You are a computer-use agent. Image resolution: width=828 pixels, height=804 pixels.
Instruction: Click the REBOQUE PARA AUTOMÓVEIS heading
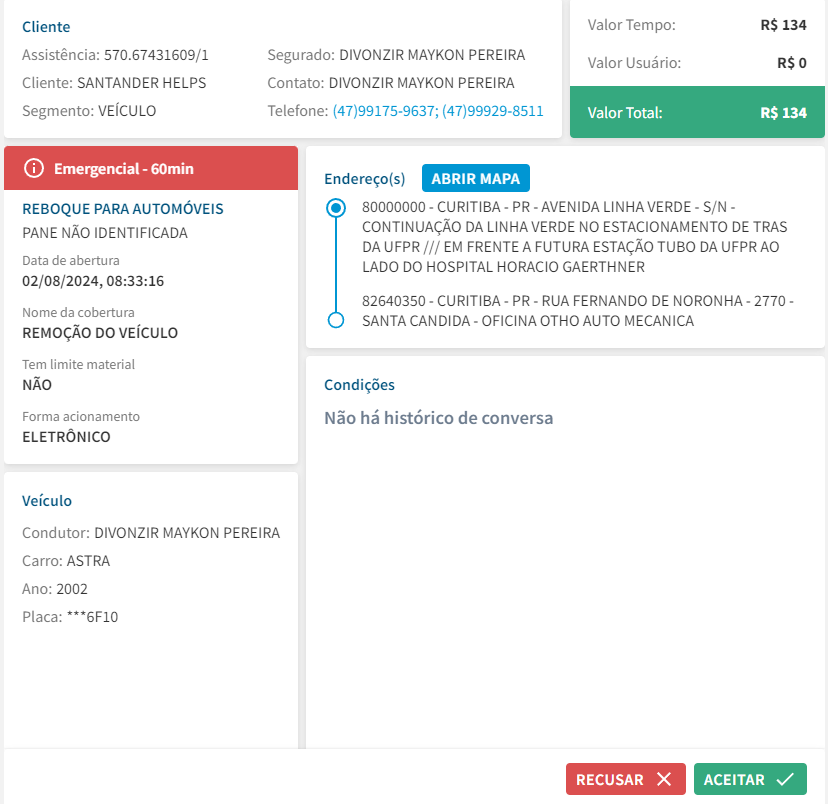coord(123,209)
